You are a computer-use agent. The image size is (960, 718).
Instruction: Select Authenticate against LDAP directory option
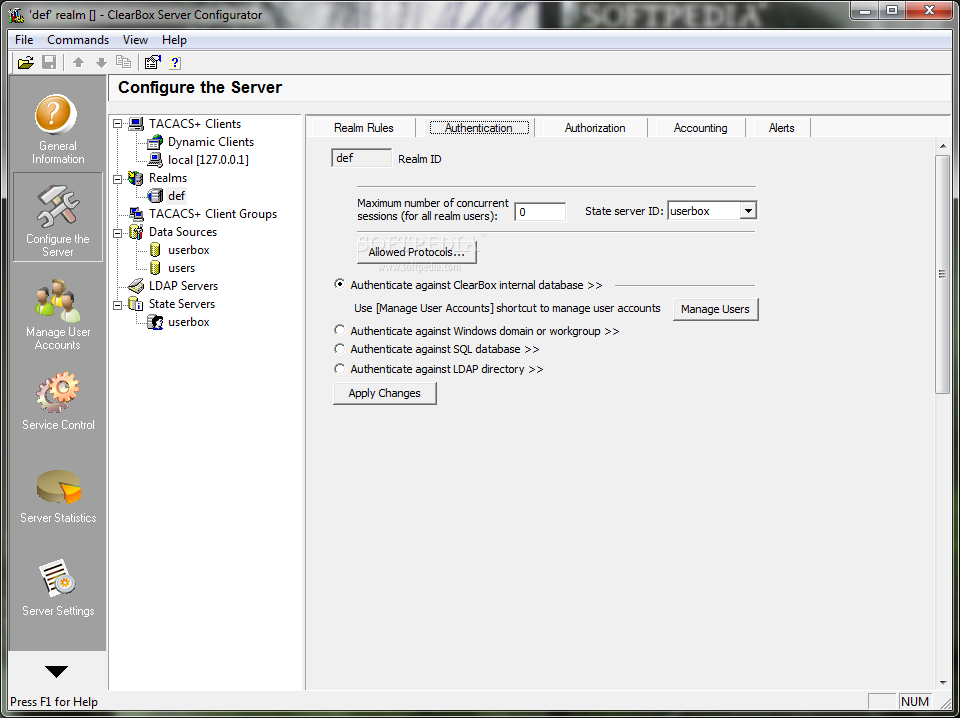click(339, 369)
